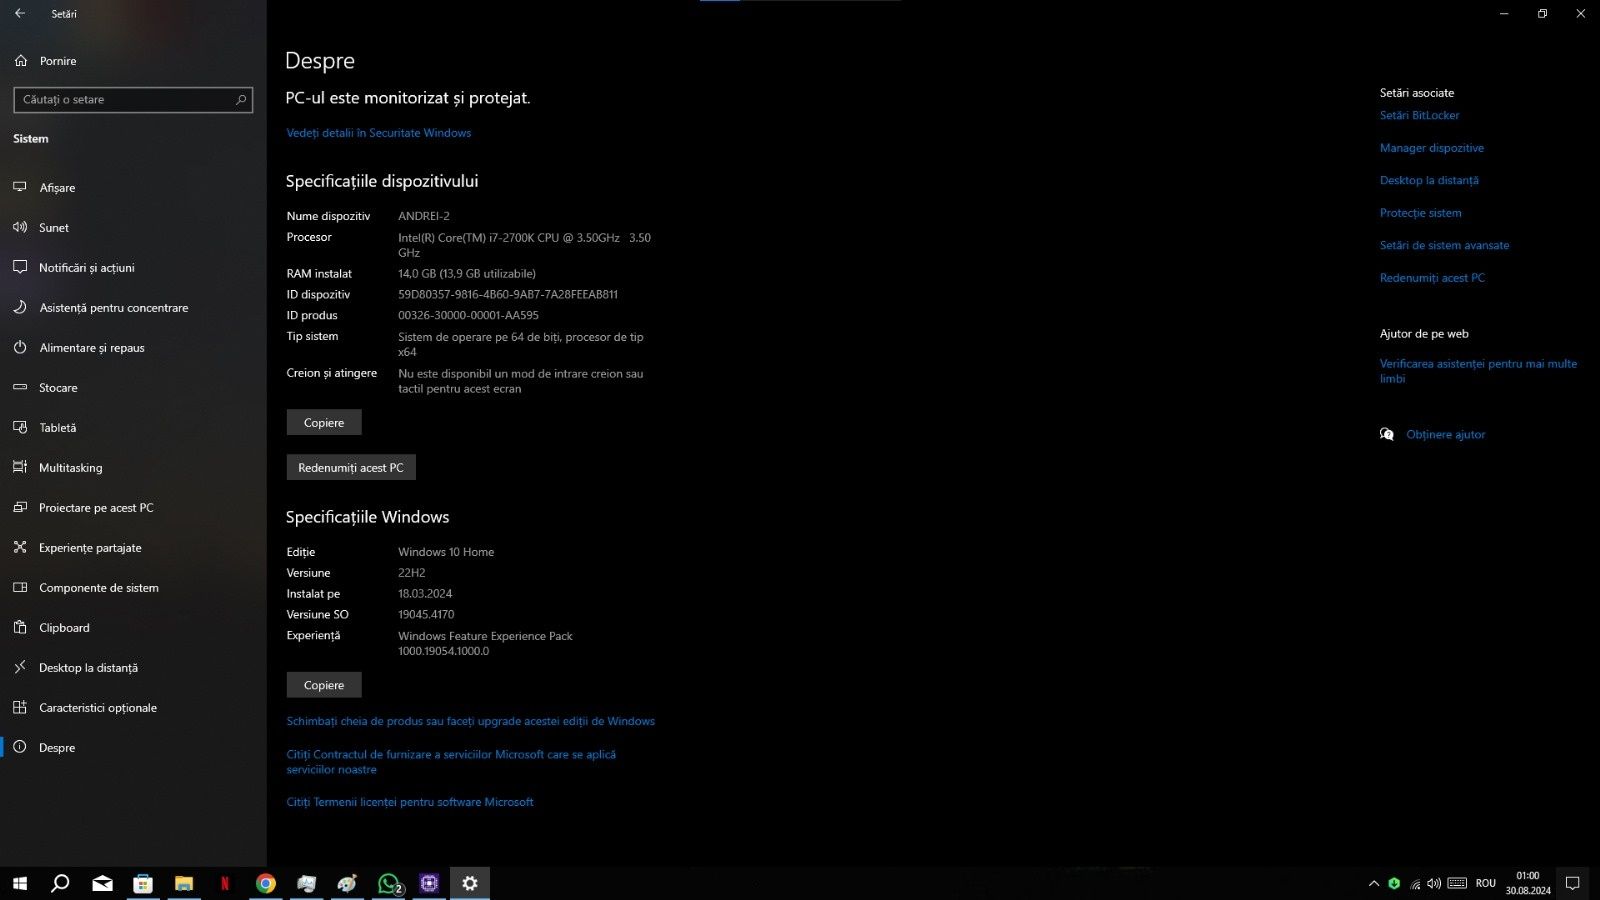Show hidden system tray icons

tap(1374, 883)
